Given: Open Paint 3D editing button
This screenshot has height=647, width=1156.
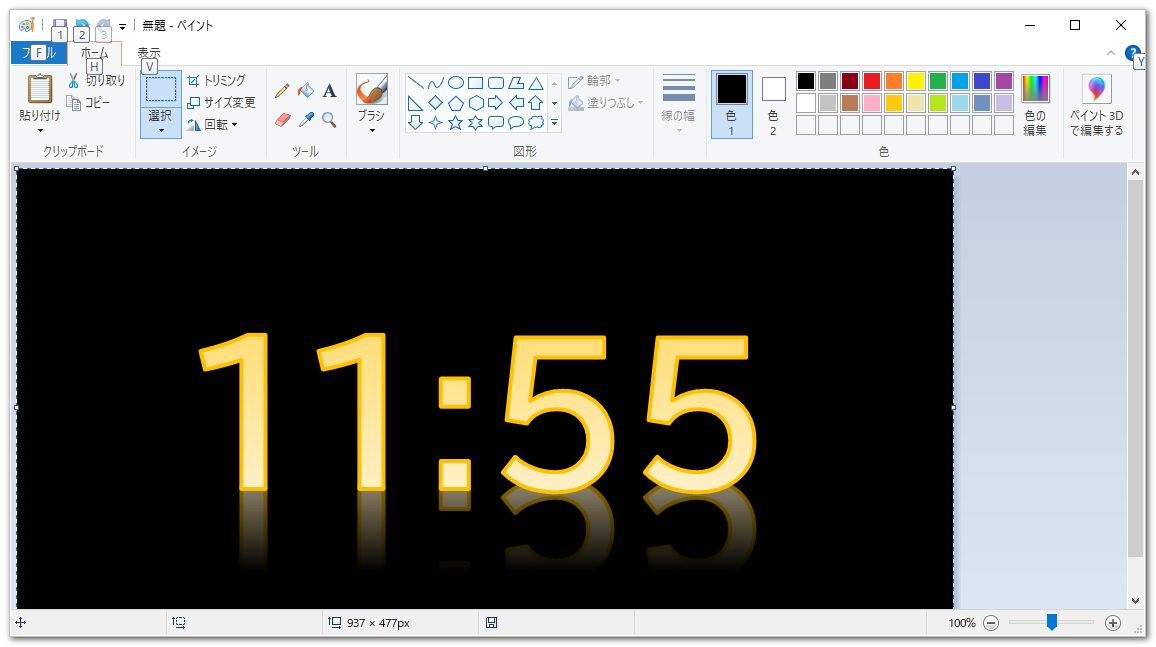Looking at the screenshot, I should point(1096,105).
